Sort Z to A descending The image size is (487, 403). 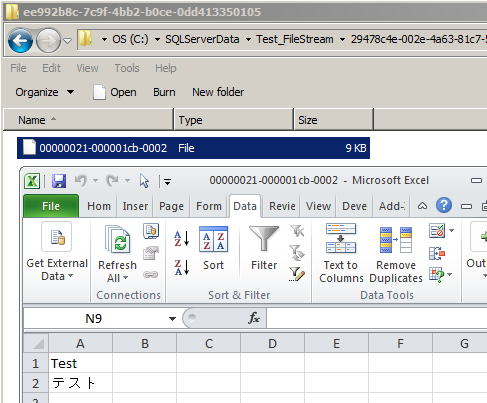[x=182, y=267]
